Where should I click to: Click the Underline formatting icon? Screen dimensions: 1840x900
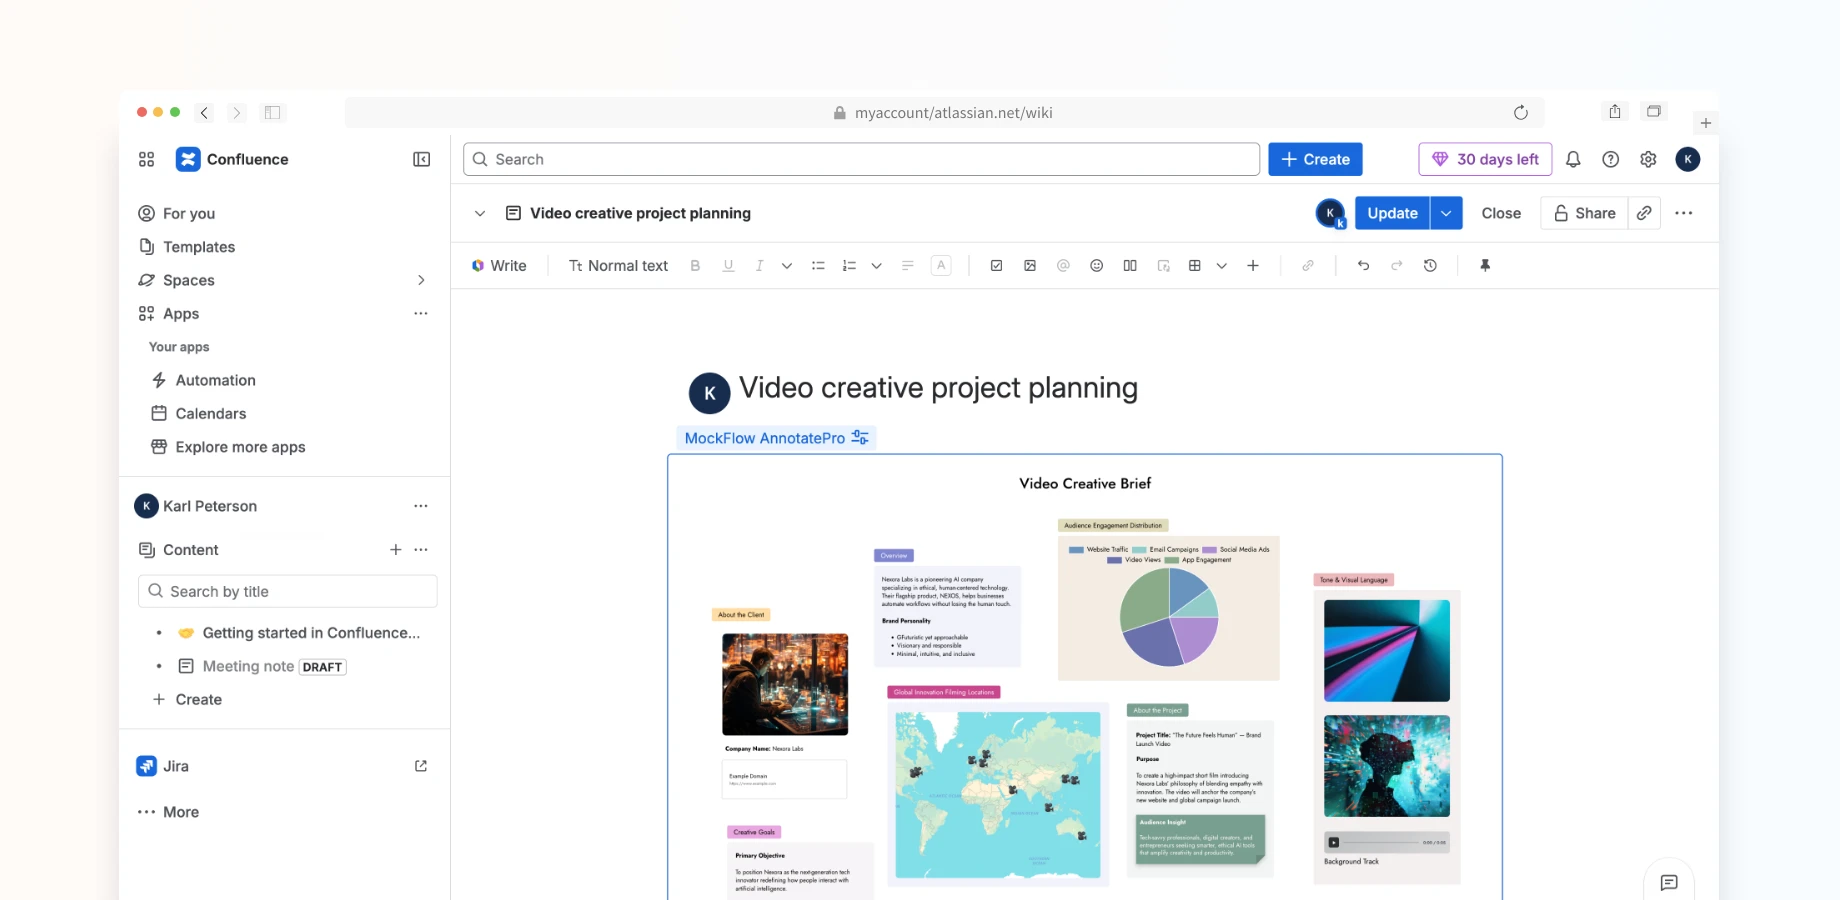tap(728, 266)
